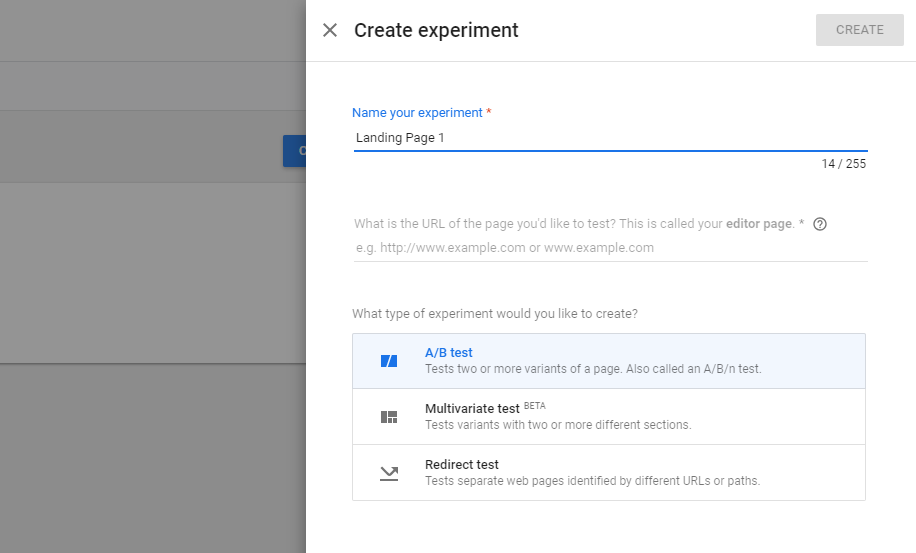This screenshot has height=553, width=916.
Task: Focus the experiment name field
Action: pos(610,138)
